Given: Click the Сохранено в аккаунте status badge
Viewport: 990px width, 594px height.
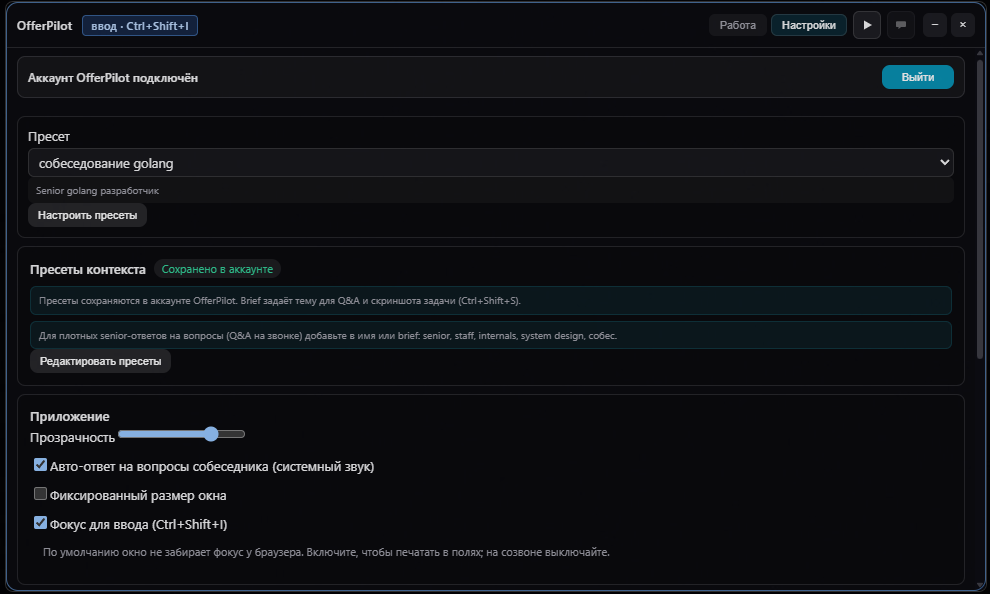Looking at the screenshot, I should point(217,269).
